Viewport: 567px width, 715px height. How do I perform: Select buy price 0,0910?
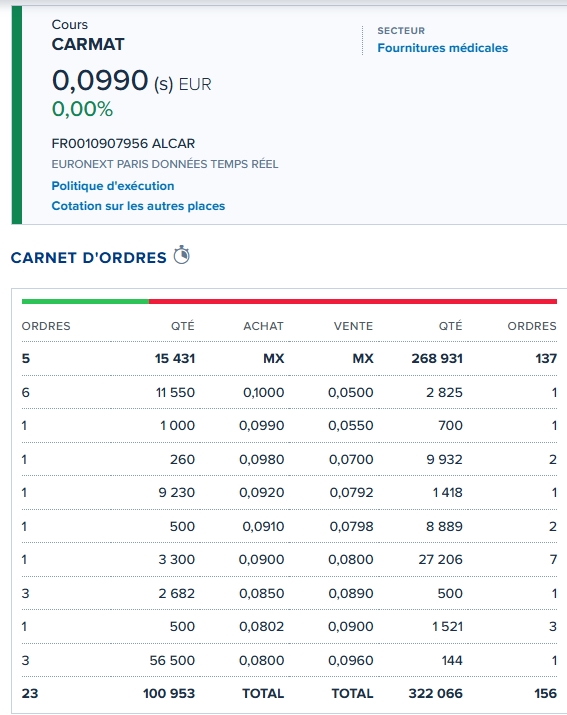(263, 526)
